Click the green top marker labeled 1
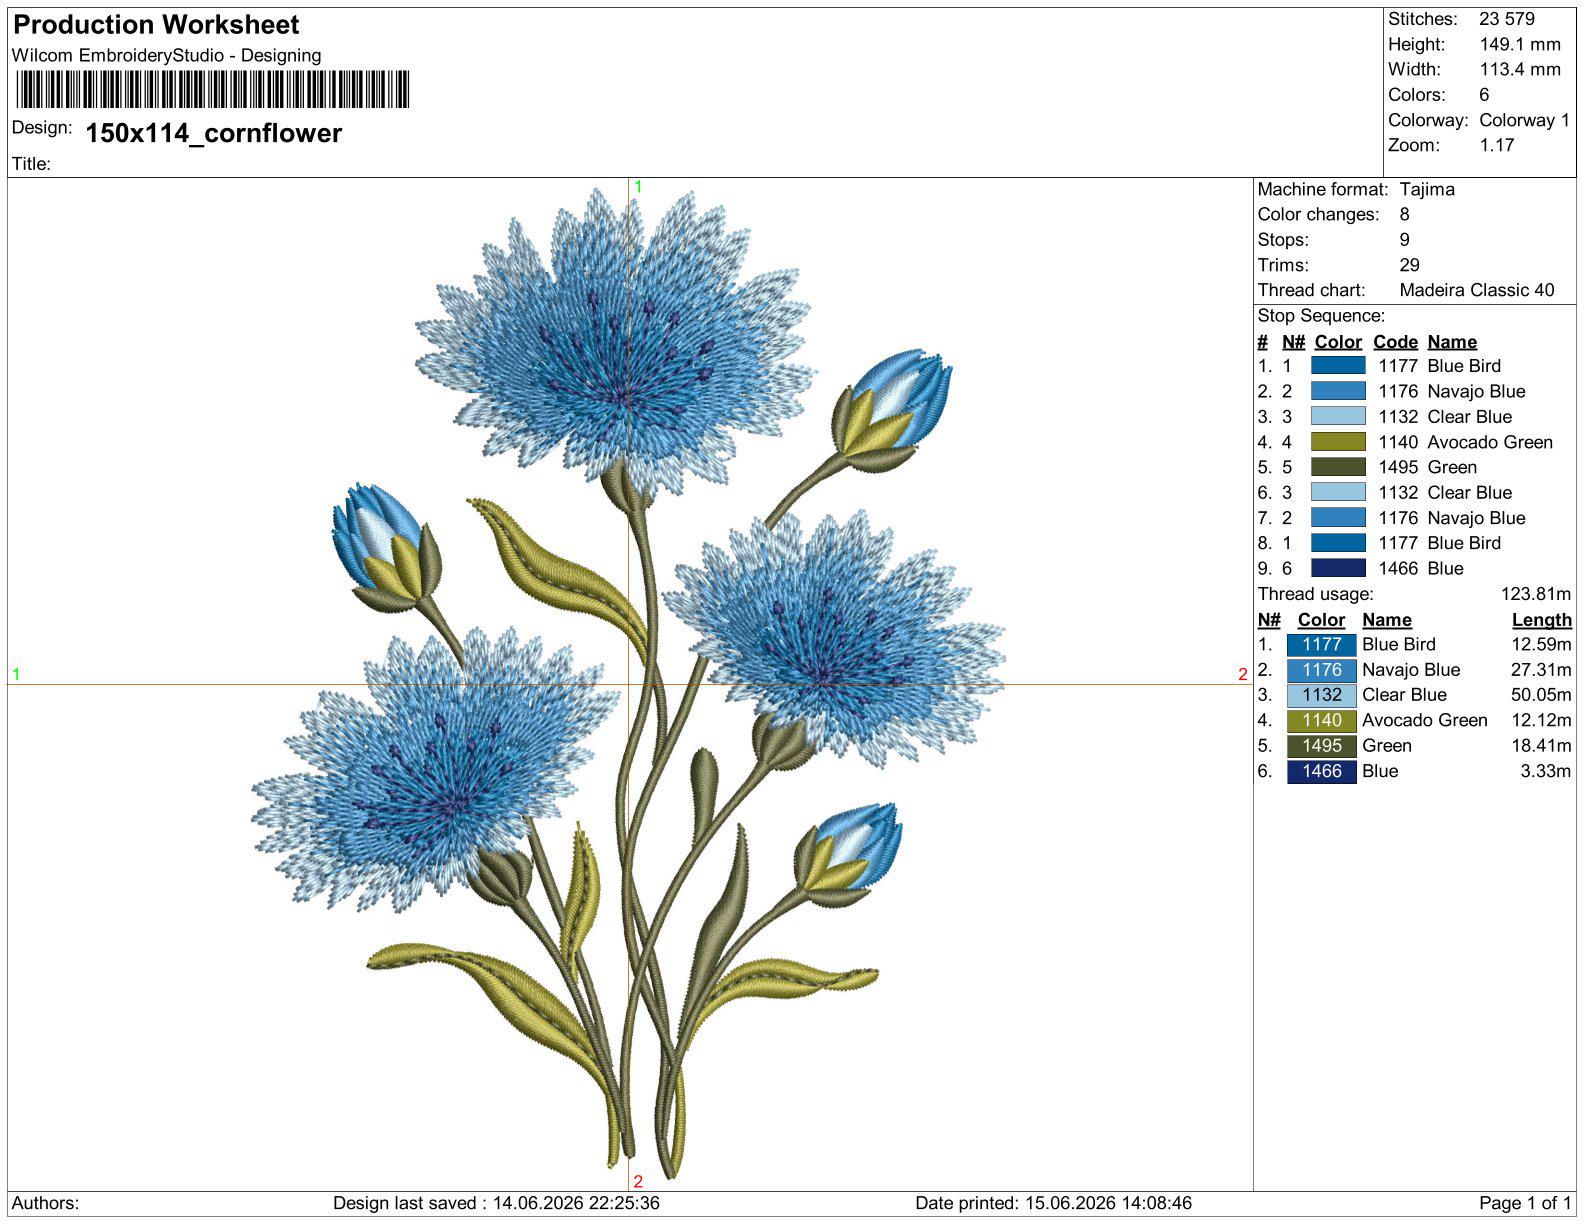Image resolution: width=1584 pixels, height=1224 pixels. [x=638, y=187]
